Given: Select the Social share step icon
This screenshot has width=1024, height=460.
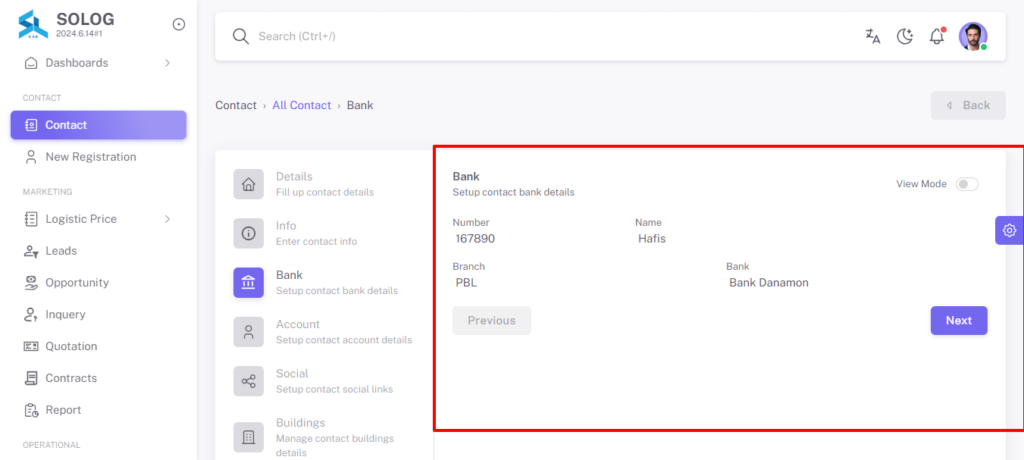Looking at the screenshot, I should pyautogui.click(x=249, y=381).
